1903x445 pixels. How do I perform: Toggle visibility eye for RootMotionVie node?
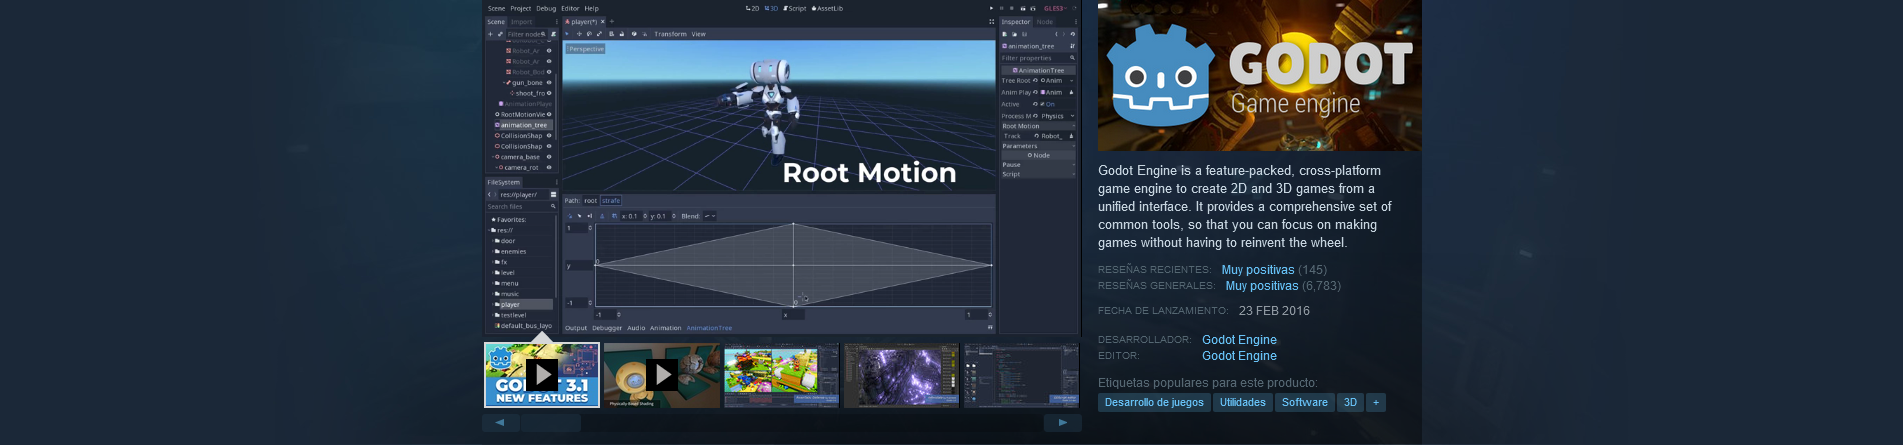coord(549,114)
